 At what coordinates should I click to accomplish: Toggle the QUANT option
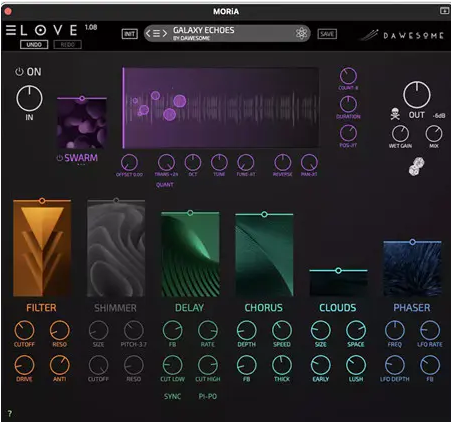(165, 185)
